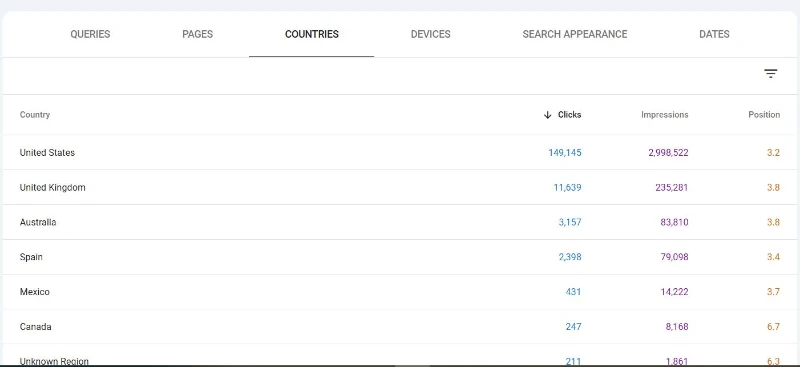Click impressions value 235,281
The image size is (800, 367).
pos(672,187)
